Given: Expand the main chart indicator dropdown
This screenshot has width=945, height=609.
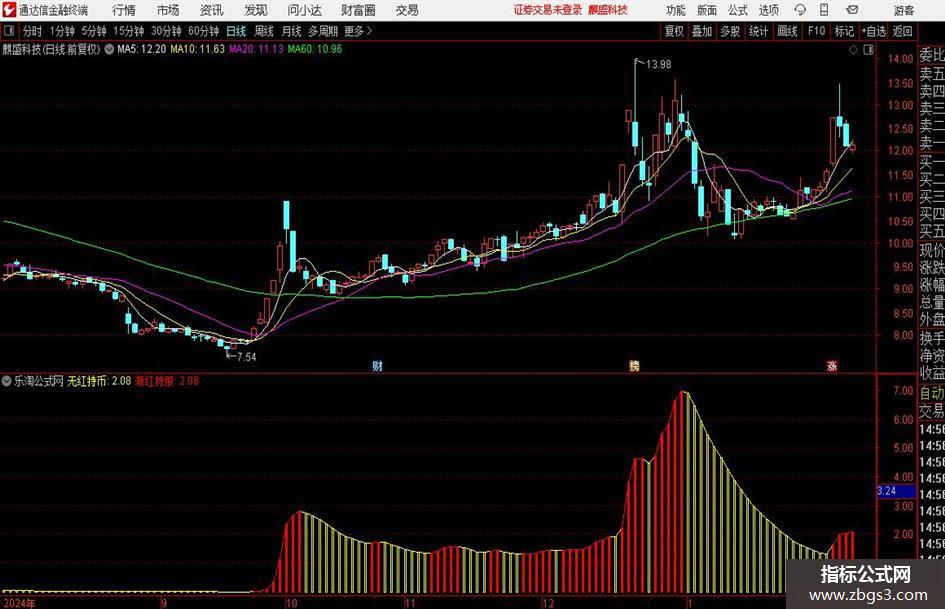Looking at the screenshot, I should pos(109,49).
